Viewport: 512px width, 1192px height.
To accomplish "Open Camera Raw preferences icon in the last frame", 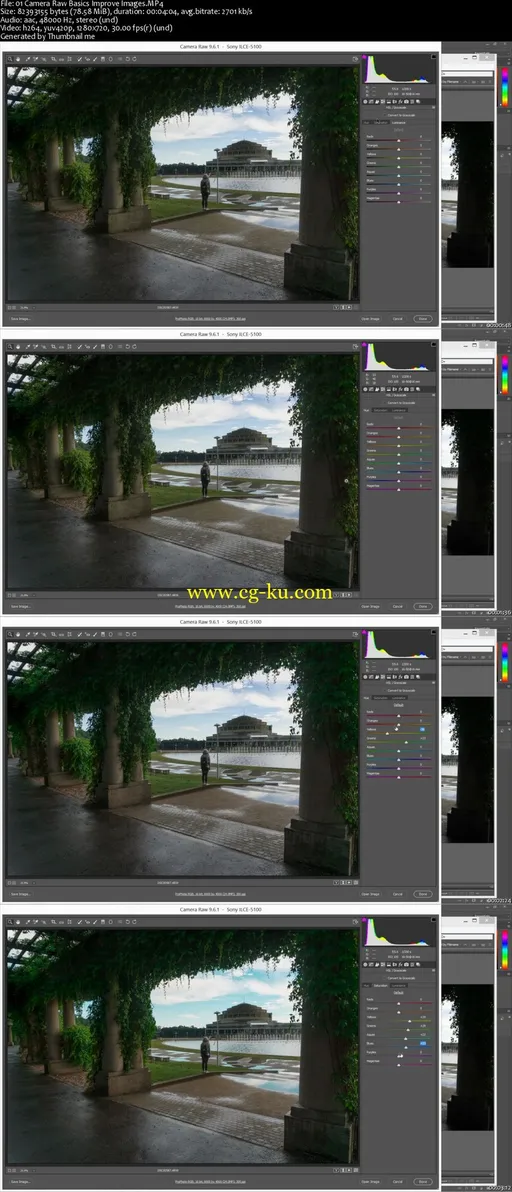I will [119, 921].
